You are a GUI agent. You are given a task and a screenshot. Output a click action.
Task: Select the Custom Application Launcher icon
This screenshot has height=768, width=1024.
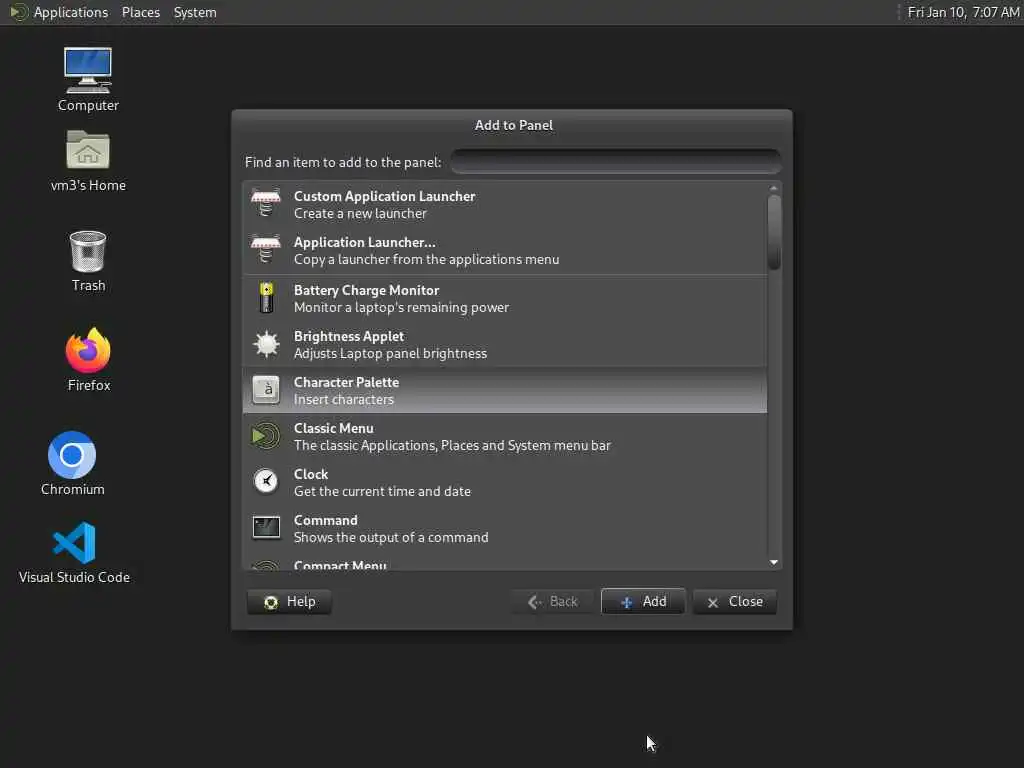[x=266, y=203]
